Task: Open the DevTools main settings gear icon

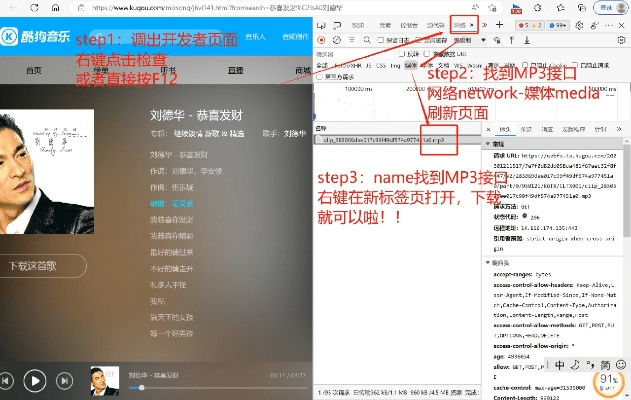Action: tap(579, 25)
